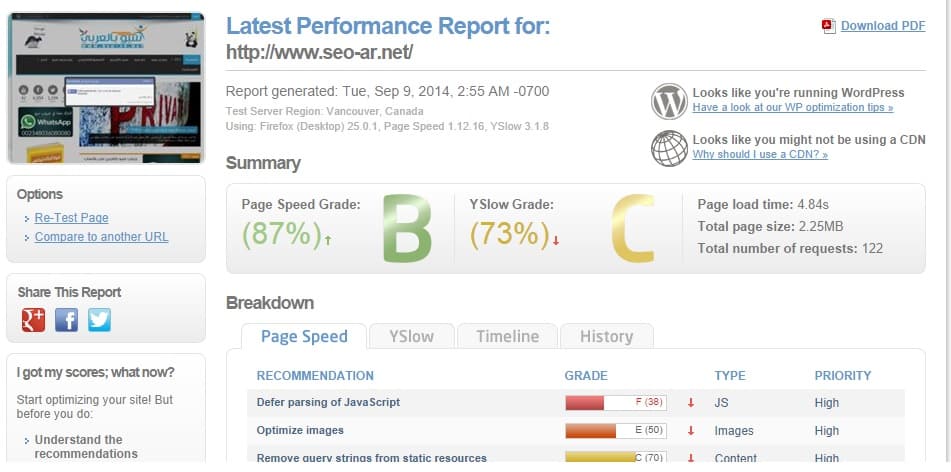
Task: Share report via Twitter icon
Action: 99,320
